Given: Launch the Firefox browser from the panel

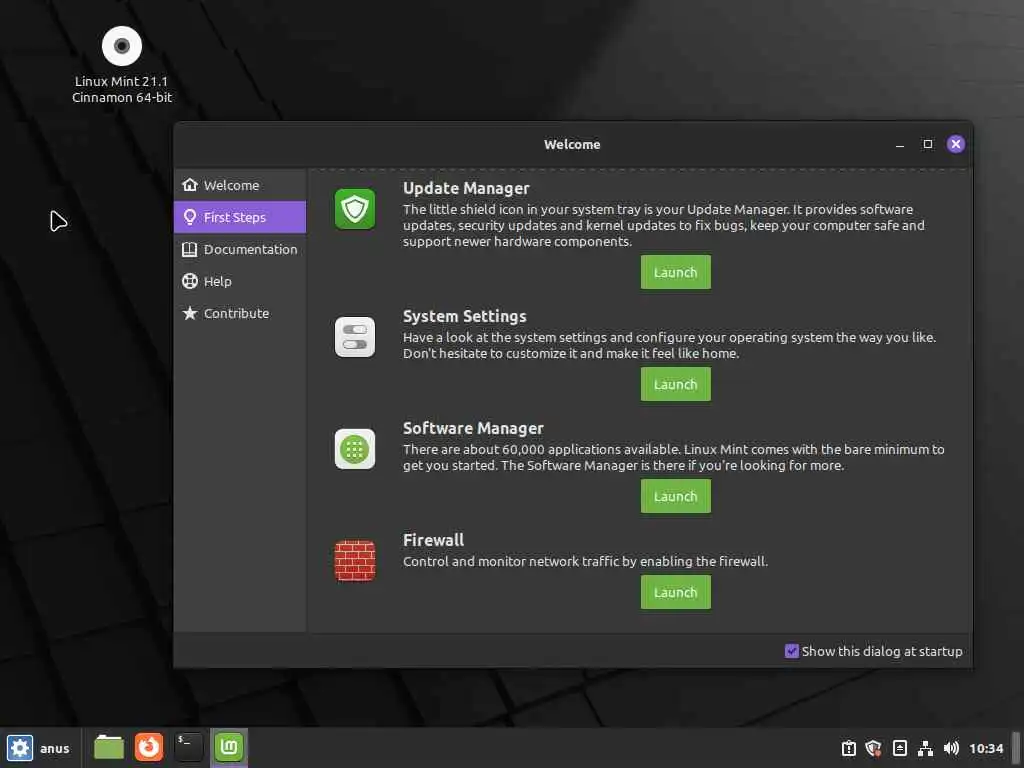Looking at the screenshot, I should (149, 747).
